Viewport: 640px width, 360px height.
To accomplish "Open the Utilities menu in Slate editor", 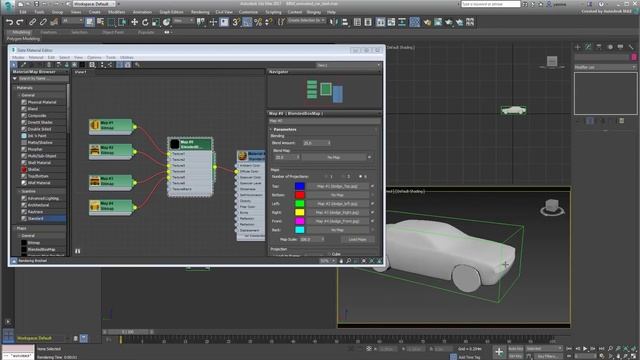I will (127, 58).
